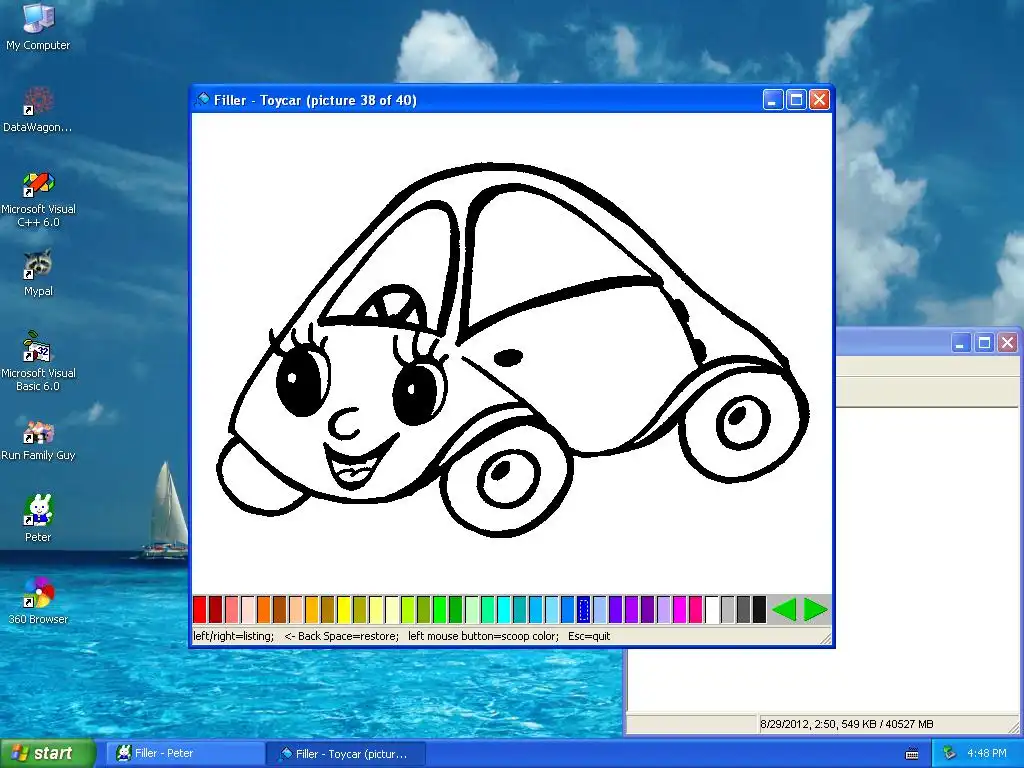Viewport: 1024px width, 768px height.
Task: Select the brown palette swatch
Action: [280, 609]
